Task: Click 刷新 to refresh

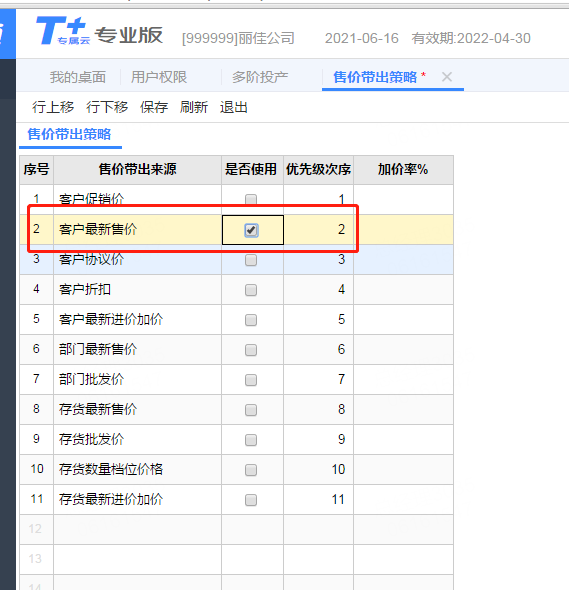Action: pos(194,107)
